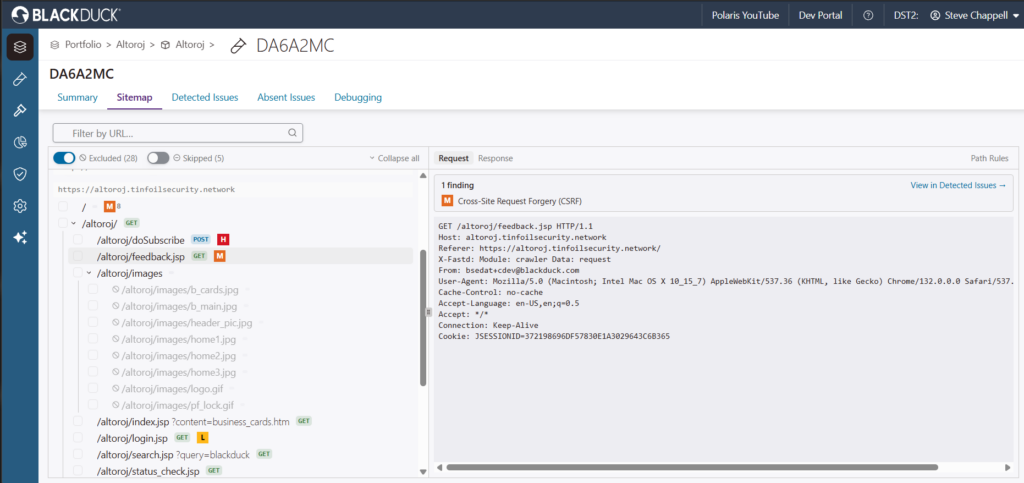Click the test icon beside DA6A2MC title
Viewport: 1024px width, 483px height.
(240, 45)
